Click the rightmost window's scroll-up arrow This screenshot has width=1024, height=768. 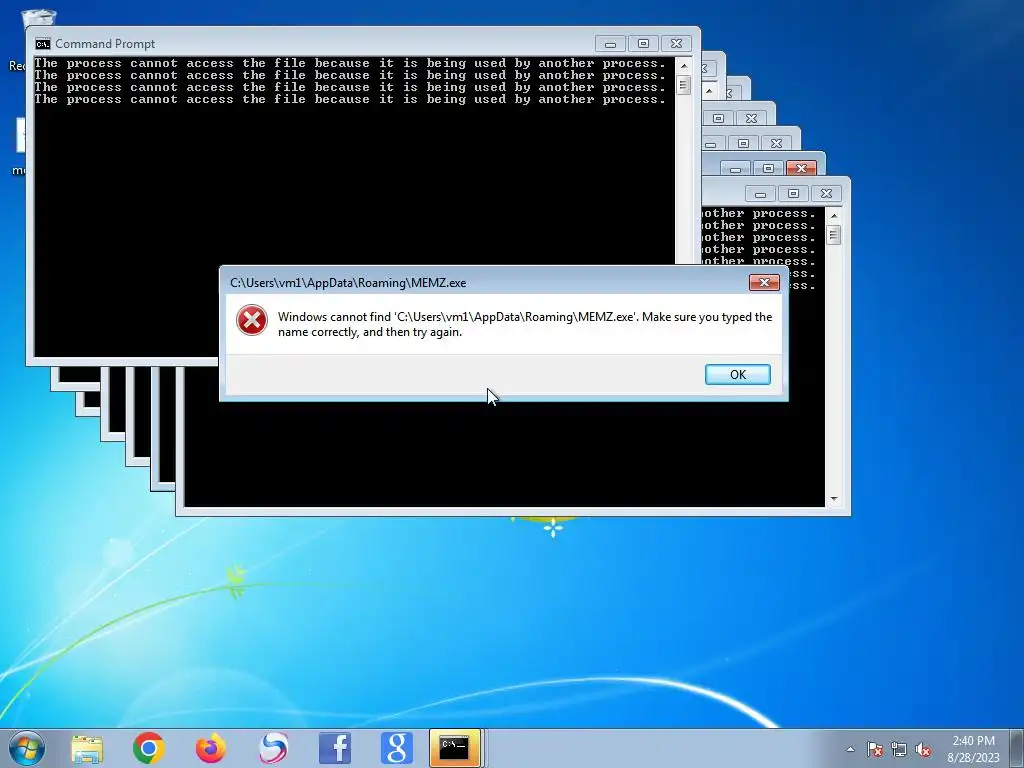point(833,216)
